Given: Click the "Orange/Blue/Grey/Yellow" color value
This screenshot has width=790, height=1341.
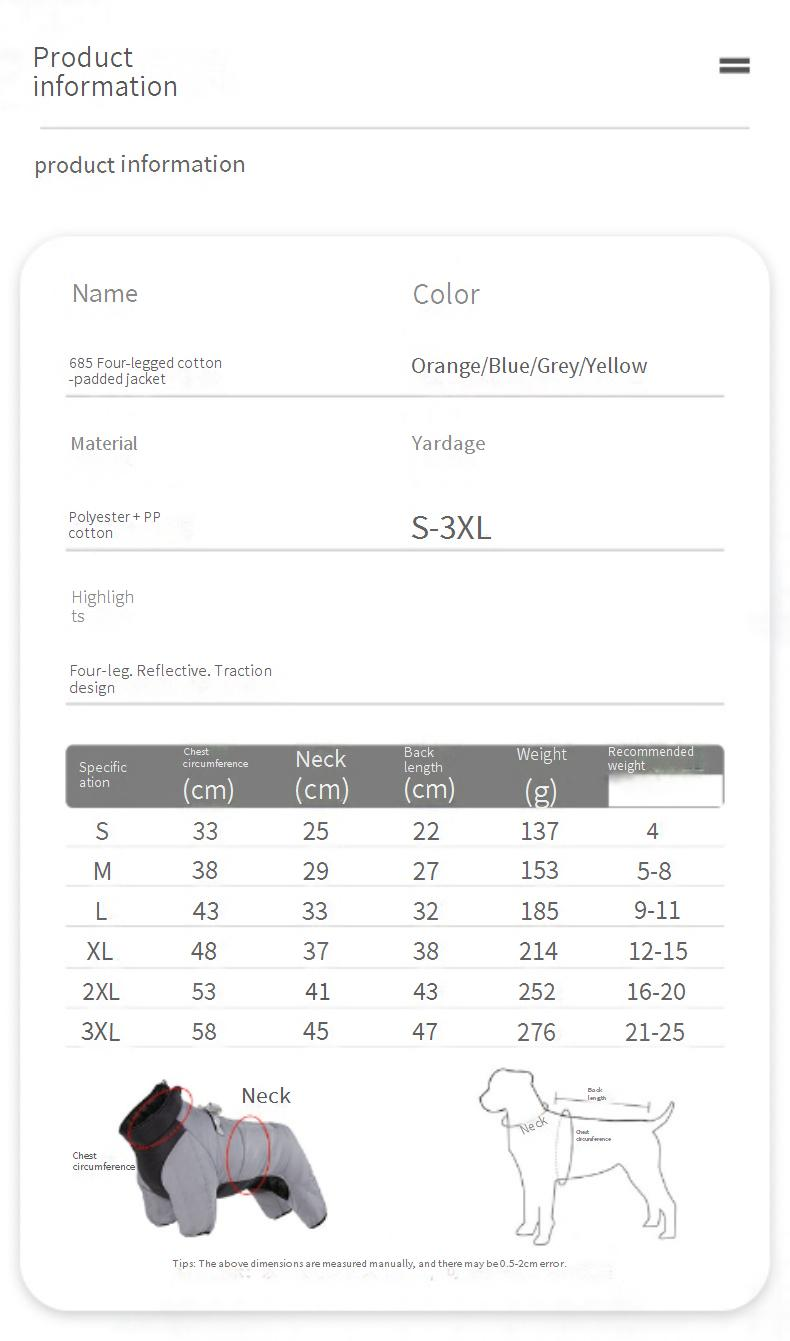Looking at the screenshot, I should point(529,366).
